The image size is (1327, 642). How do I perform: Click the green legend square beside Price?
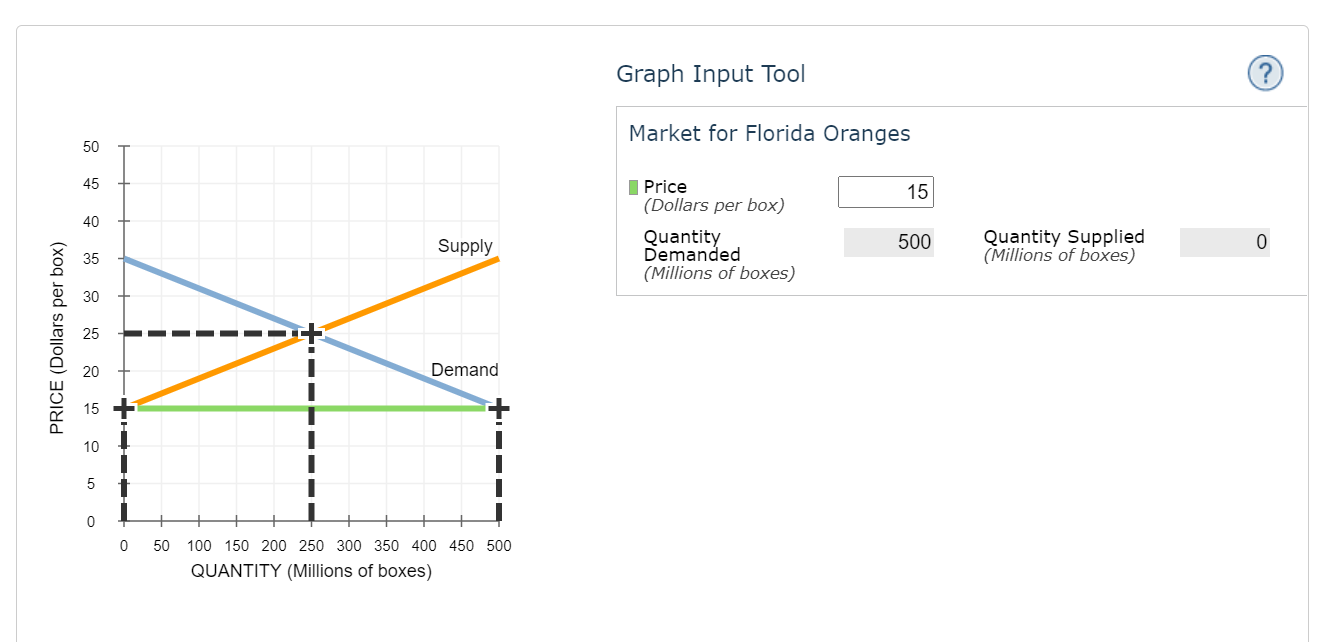pyautogui.click(x=631, y=187)
